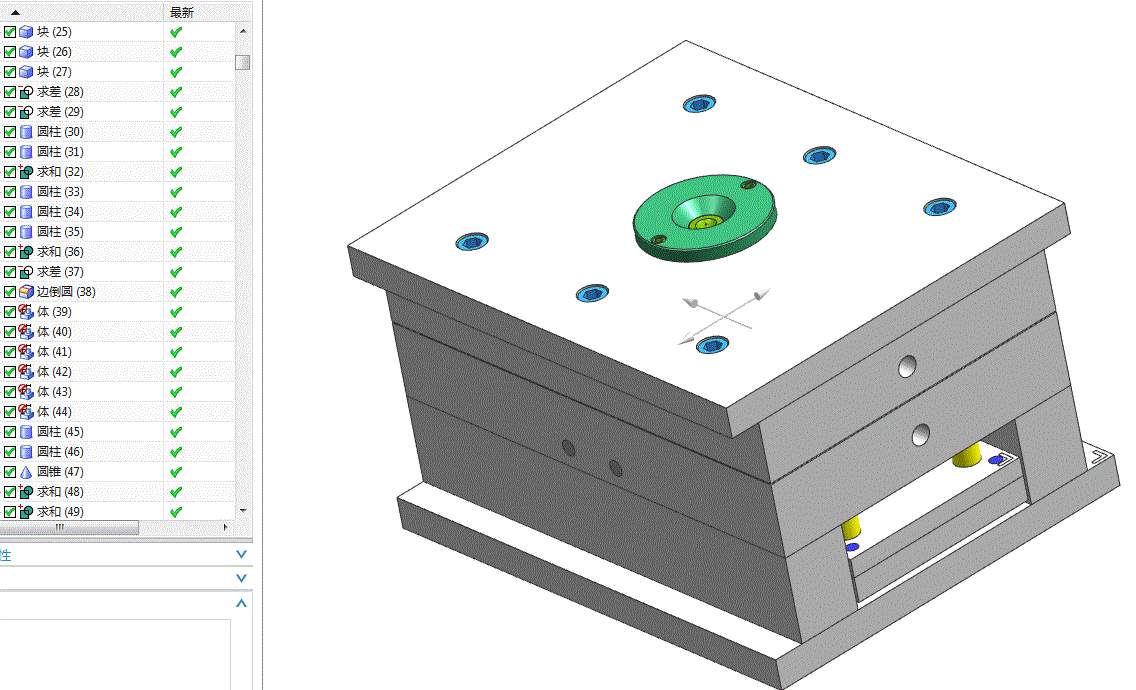Image resolution: width=1136 pixels, height=690 pixels.
Task: Click the edge blend icon of 边倒圆 (38)
Action: pos(26,291)
